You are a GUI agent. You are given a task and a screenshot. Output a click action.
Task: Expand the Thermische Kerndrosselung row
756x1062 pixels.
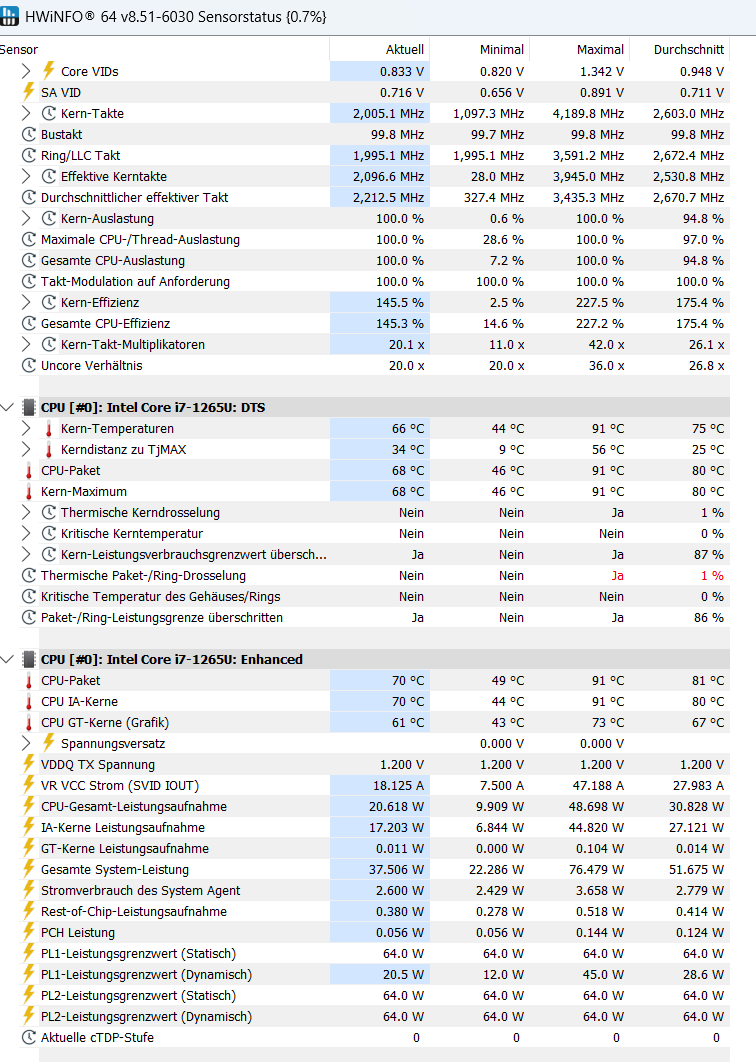tap(26, 512)
